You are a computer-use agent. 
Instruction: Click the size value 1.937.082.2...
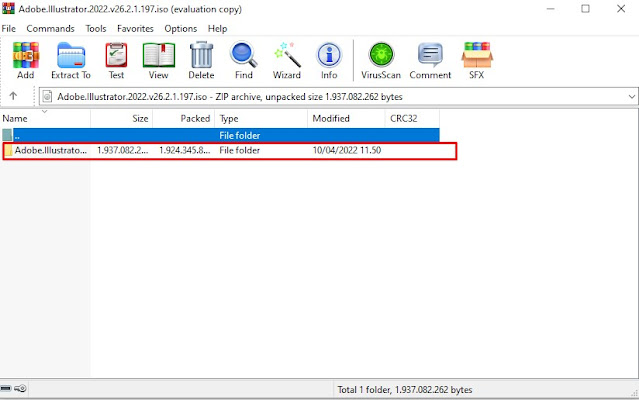pos(123,150)
